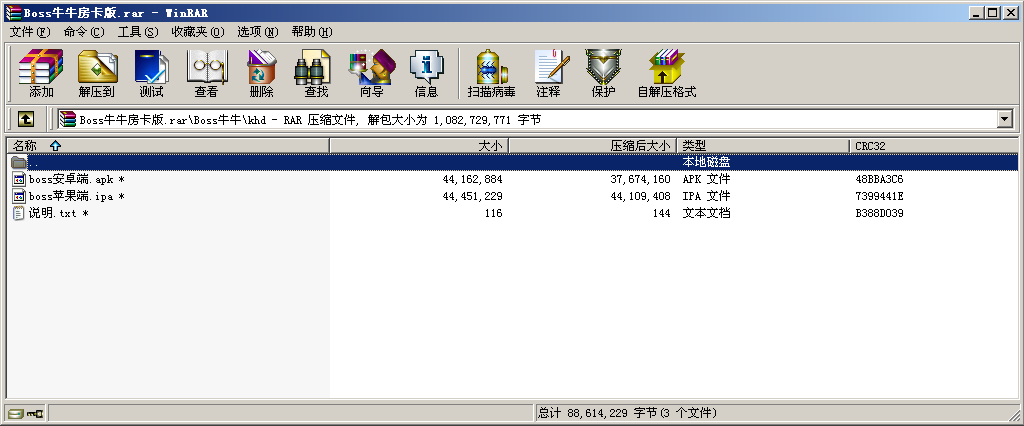Click the Delete (删除) toolbar icon

pos(261,74)
